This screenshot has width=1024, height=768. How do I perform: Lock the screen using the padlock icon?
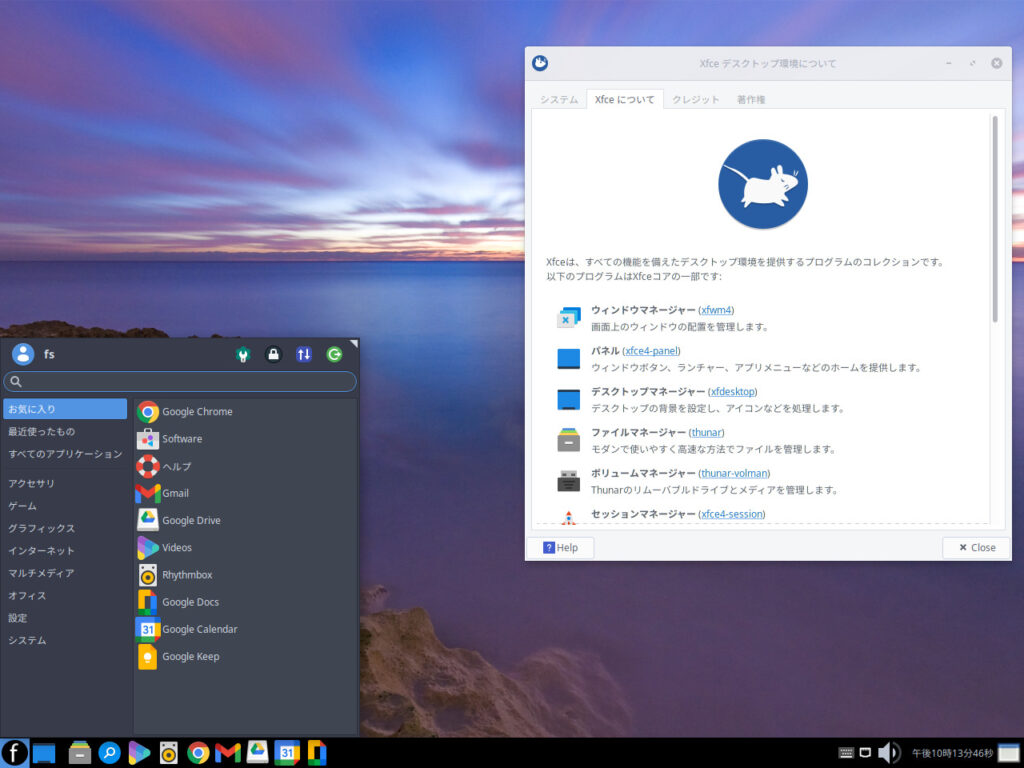[273, 354]
